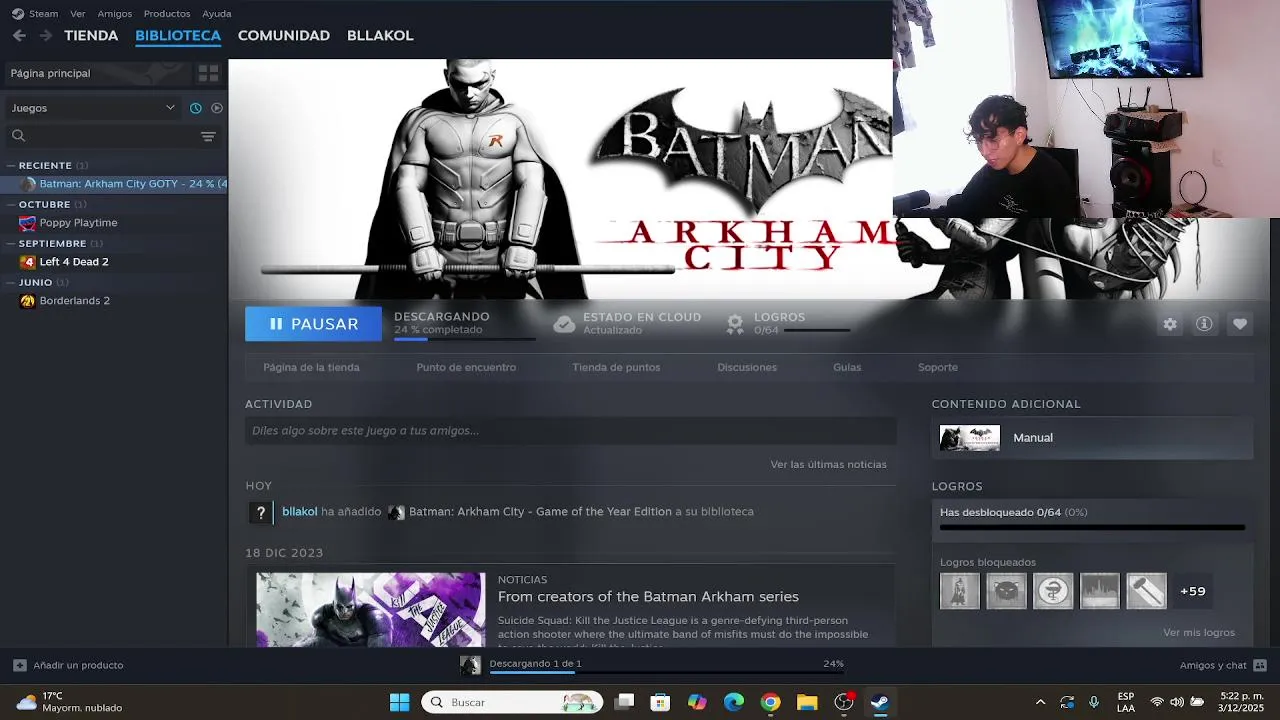The width and height of the screenshot is (1280, 720).
Task: Go back with the left arrow
Action: [x=19, y=35]
